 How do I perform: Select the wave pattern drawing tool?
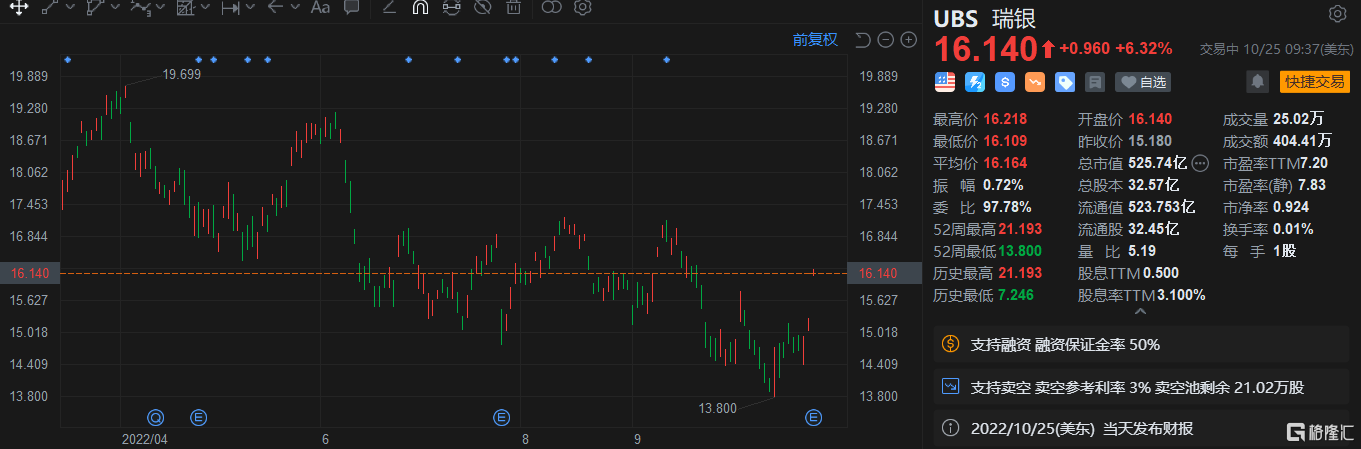coord(140,8)
